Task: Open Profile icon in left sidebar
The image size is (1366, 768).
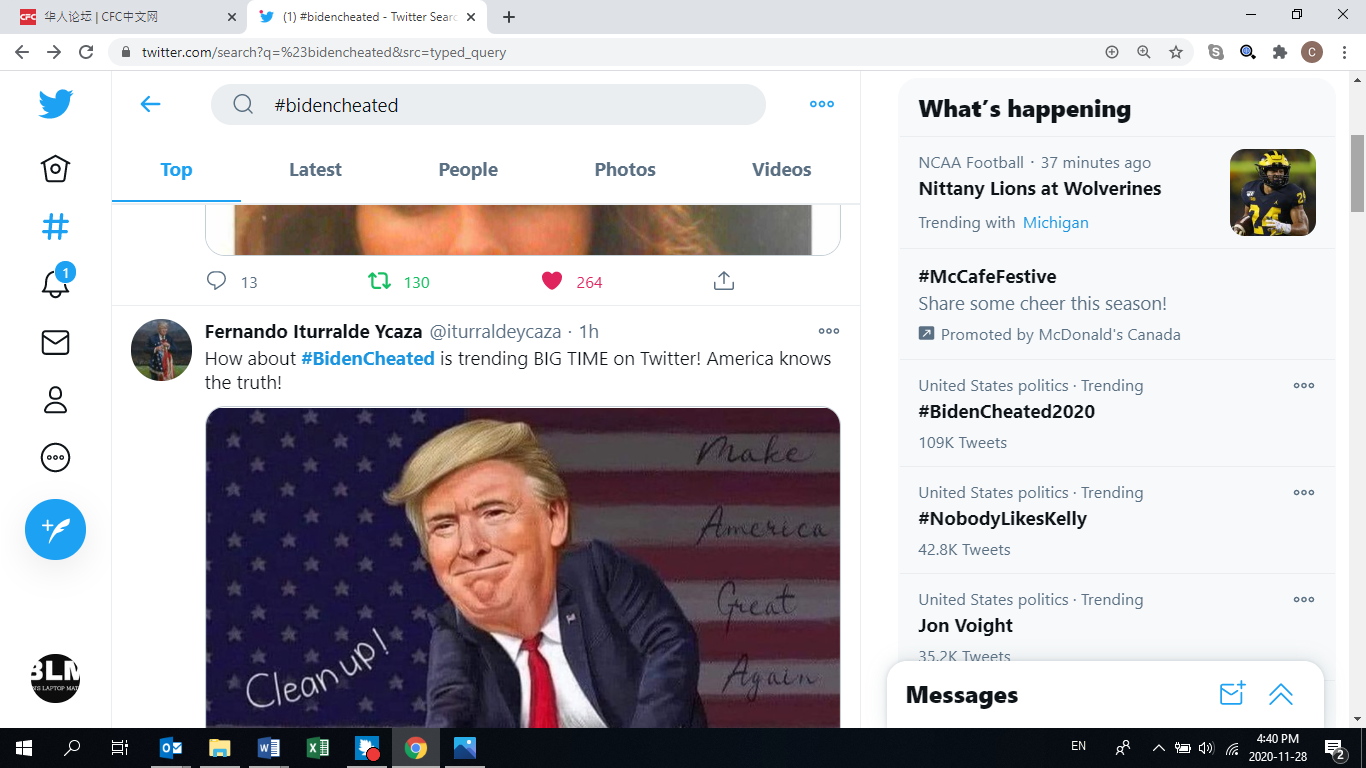Action: (x=55, y=400)
